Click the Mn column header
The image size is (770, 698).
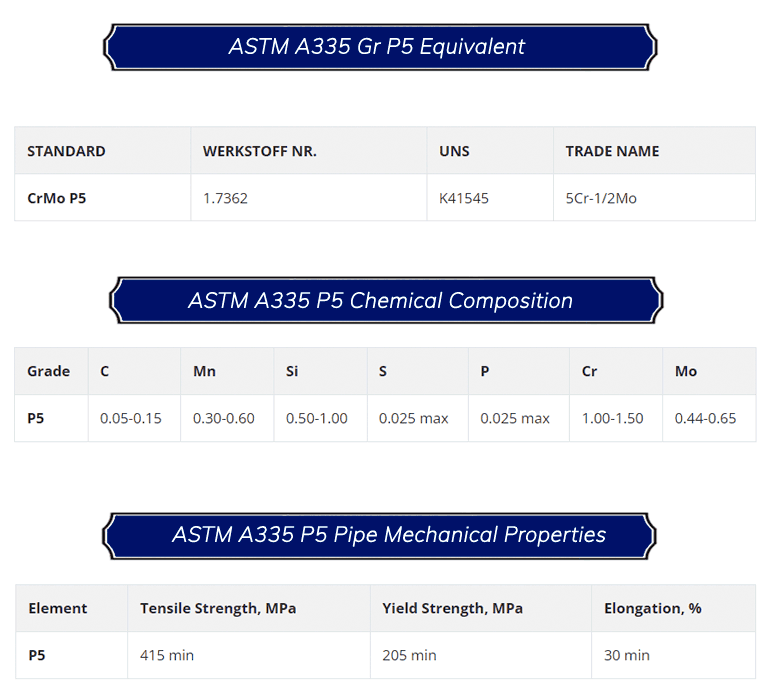click(204, 371)
